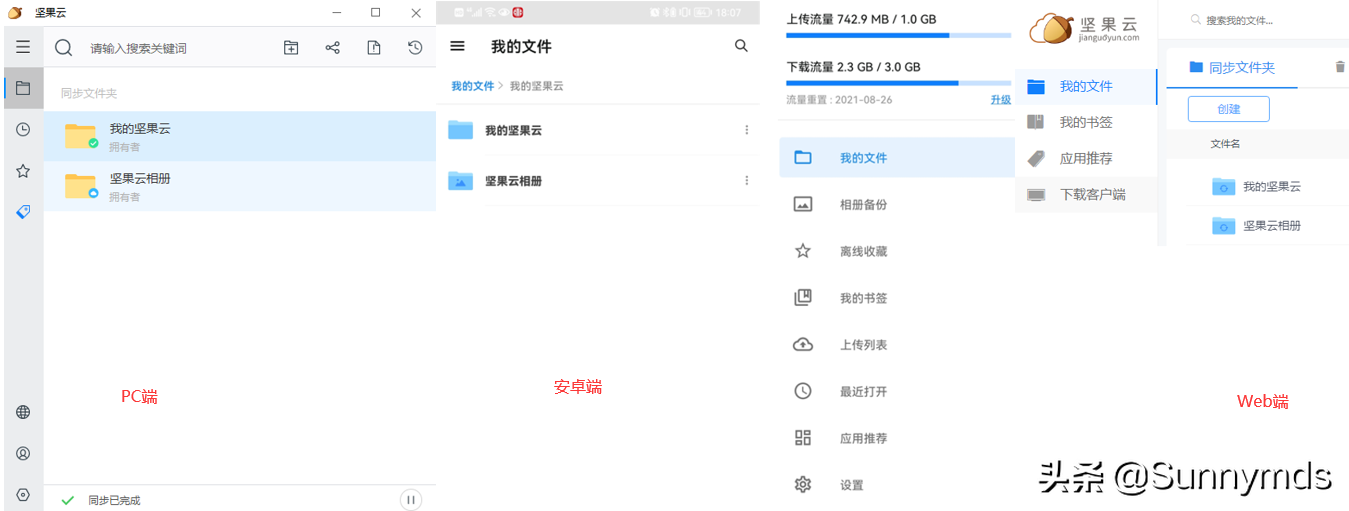Screen dimensions: 1349x511
Task: Click the Android search magnifier icon
Action: pyautogui.click(x=741, y=46)
